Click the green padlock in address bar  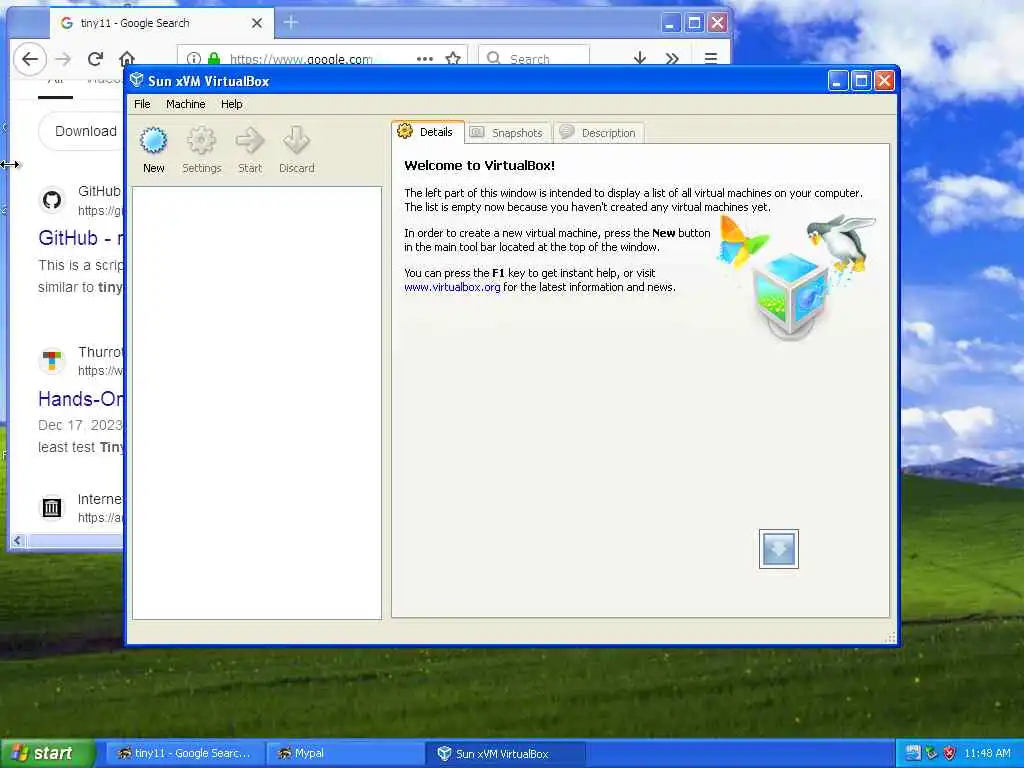click(x=214, y=59)
